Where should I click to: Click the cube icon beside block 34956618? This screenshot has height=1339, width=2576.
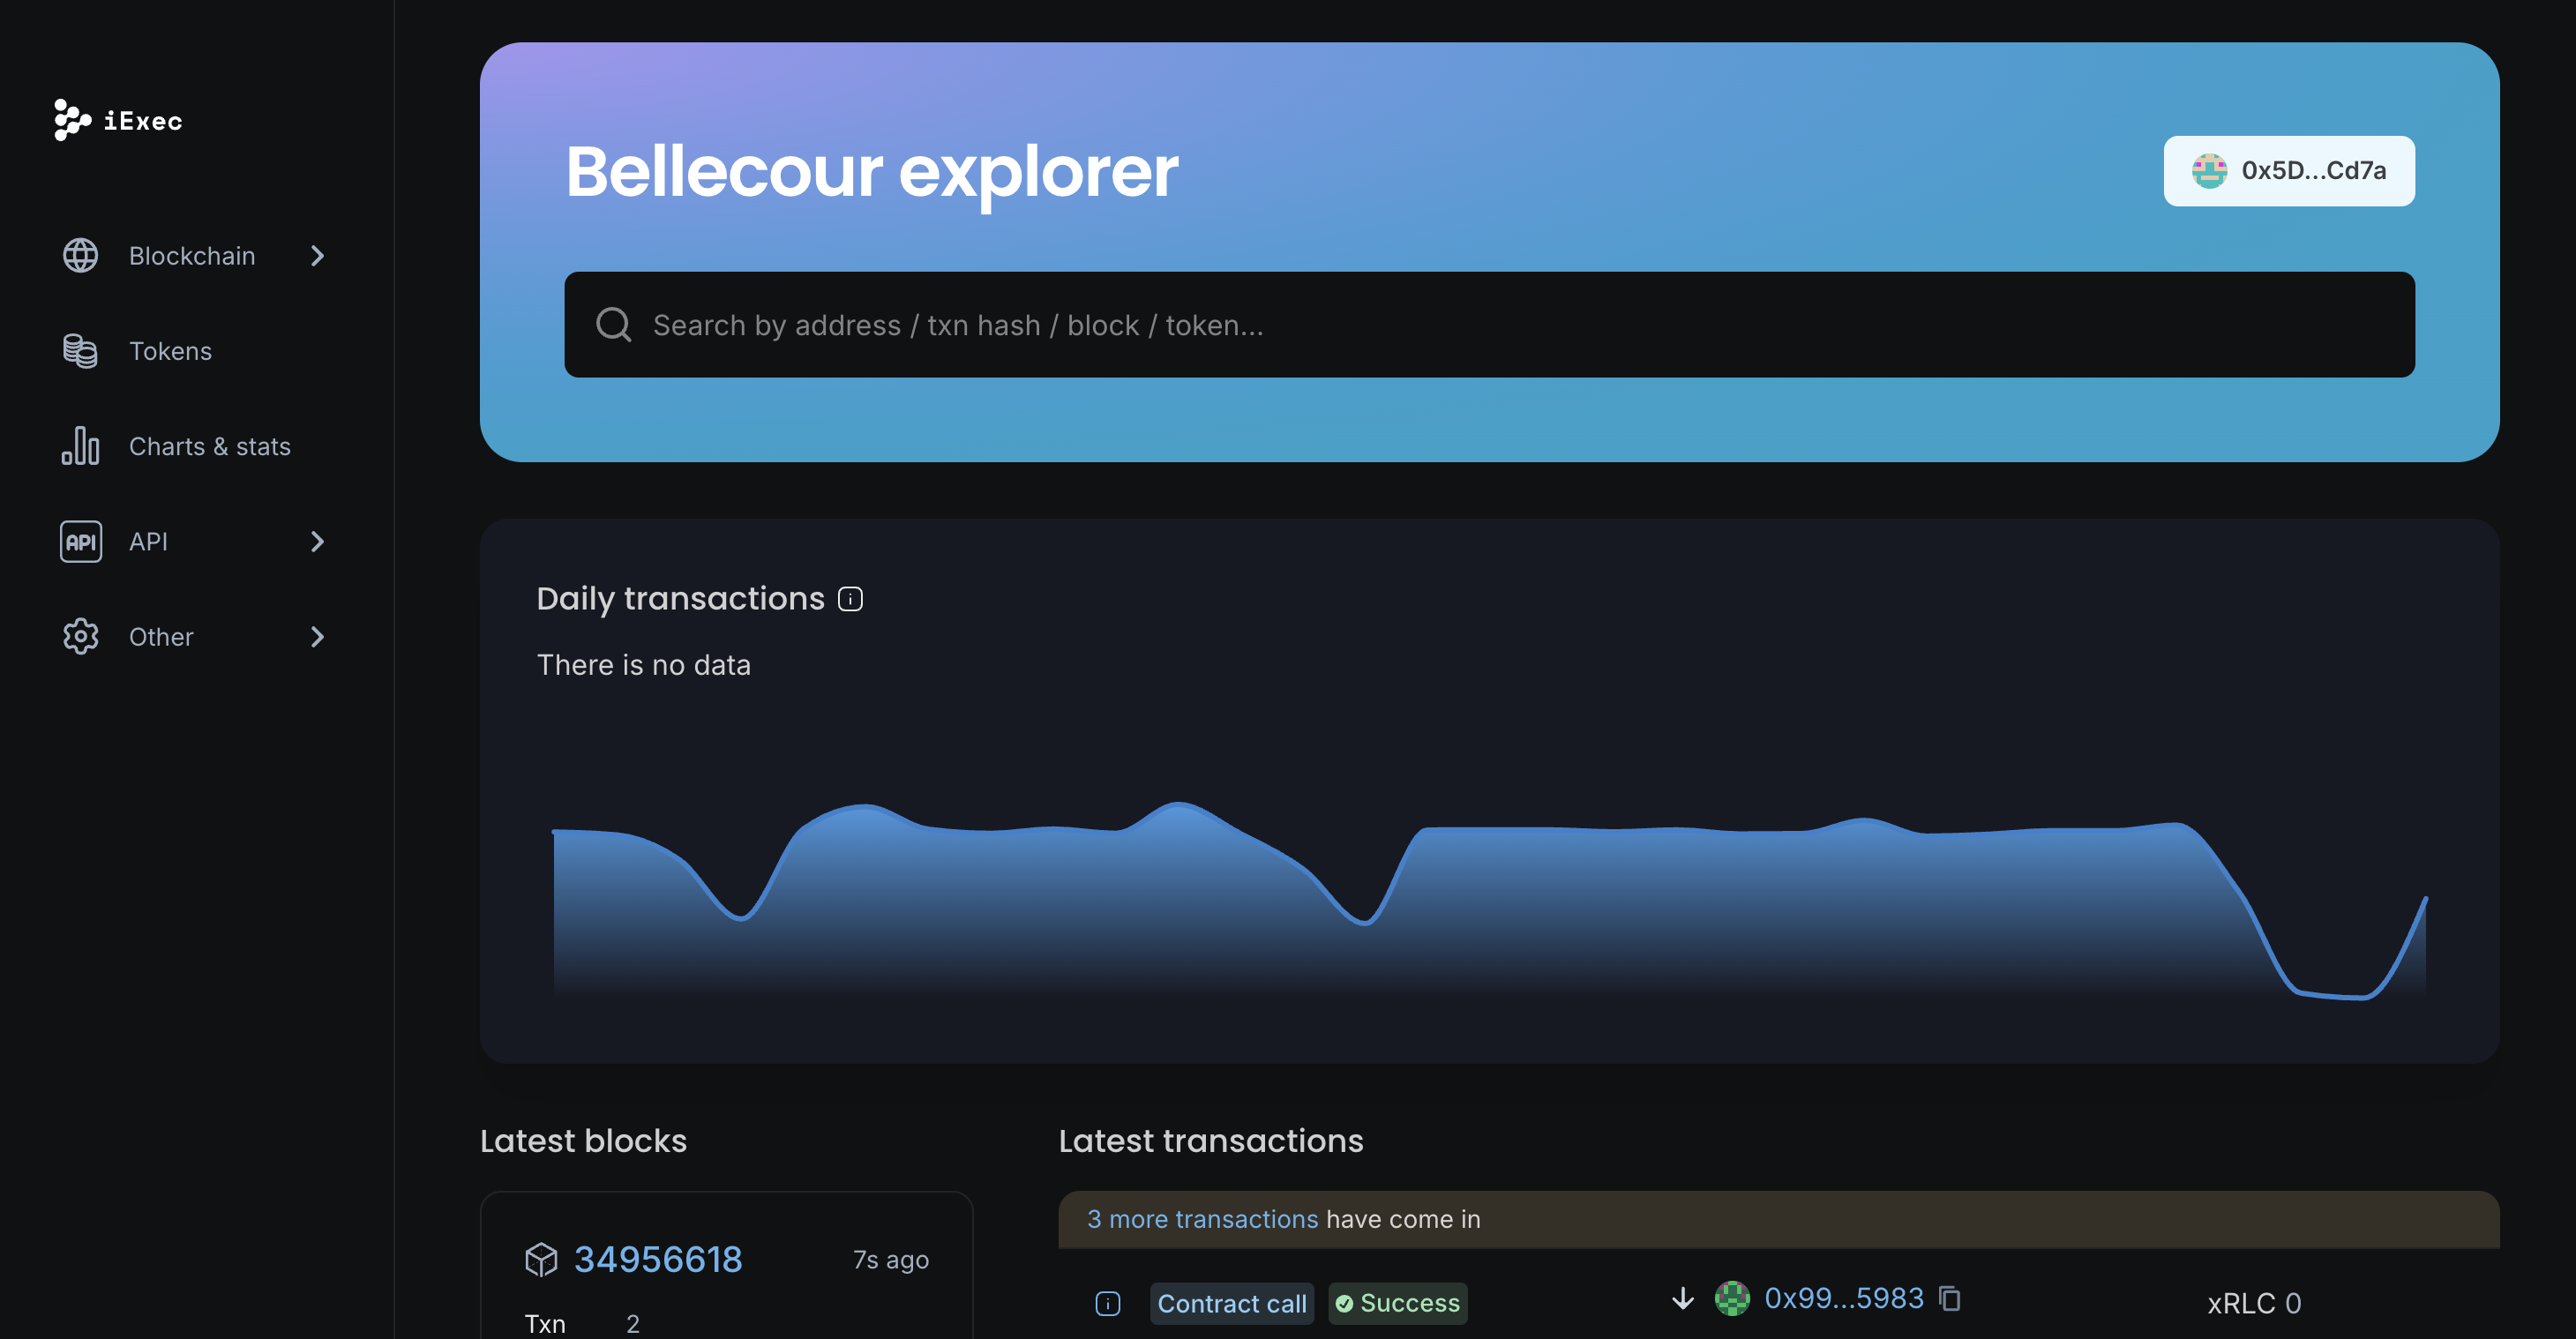(541, 1259)
